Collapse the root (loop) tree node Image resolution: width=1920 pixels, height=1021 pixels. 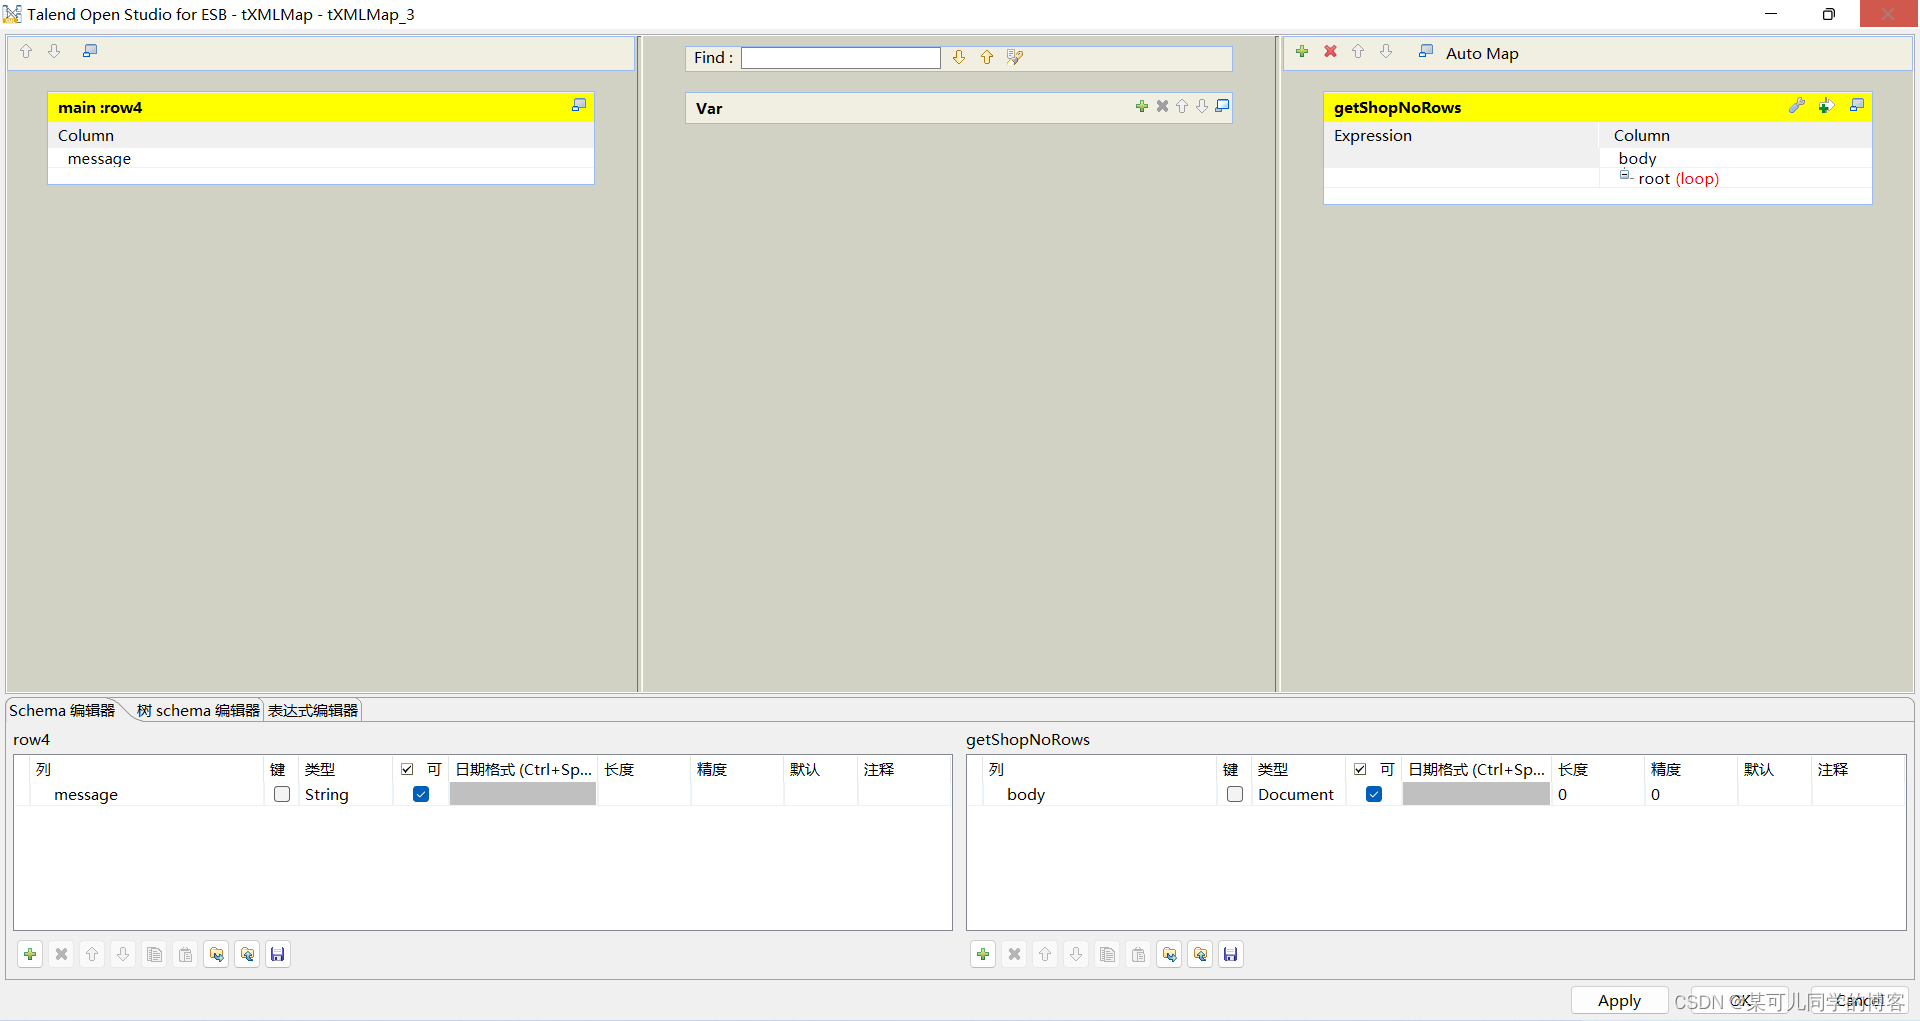click(x=1625, y=175)
